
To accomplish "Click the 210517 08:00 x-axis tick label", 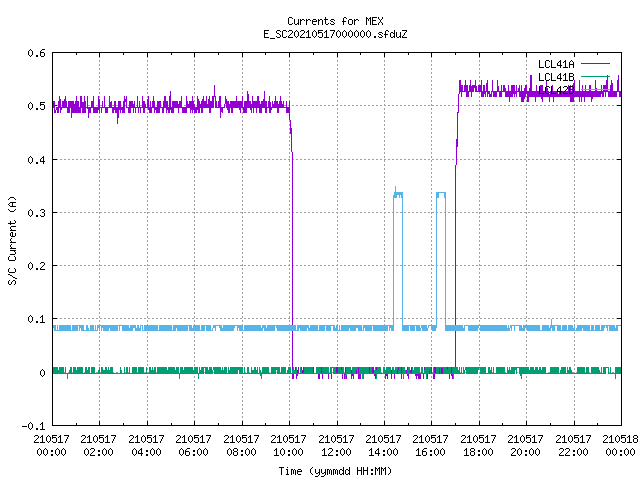I will click(241, 445).
